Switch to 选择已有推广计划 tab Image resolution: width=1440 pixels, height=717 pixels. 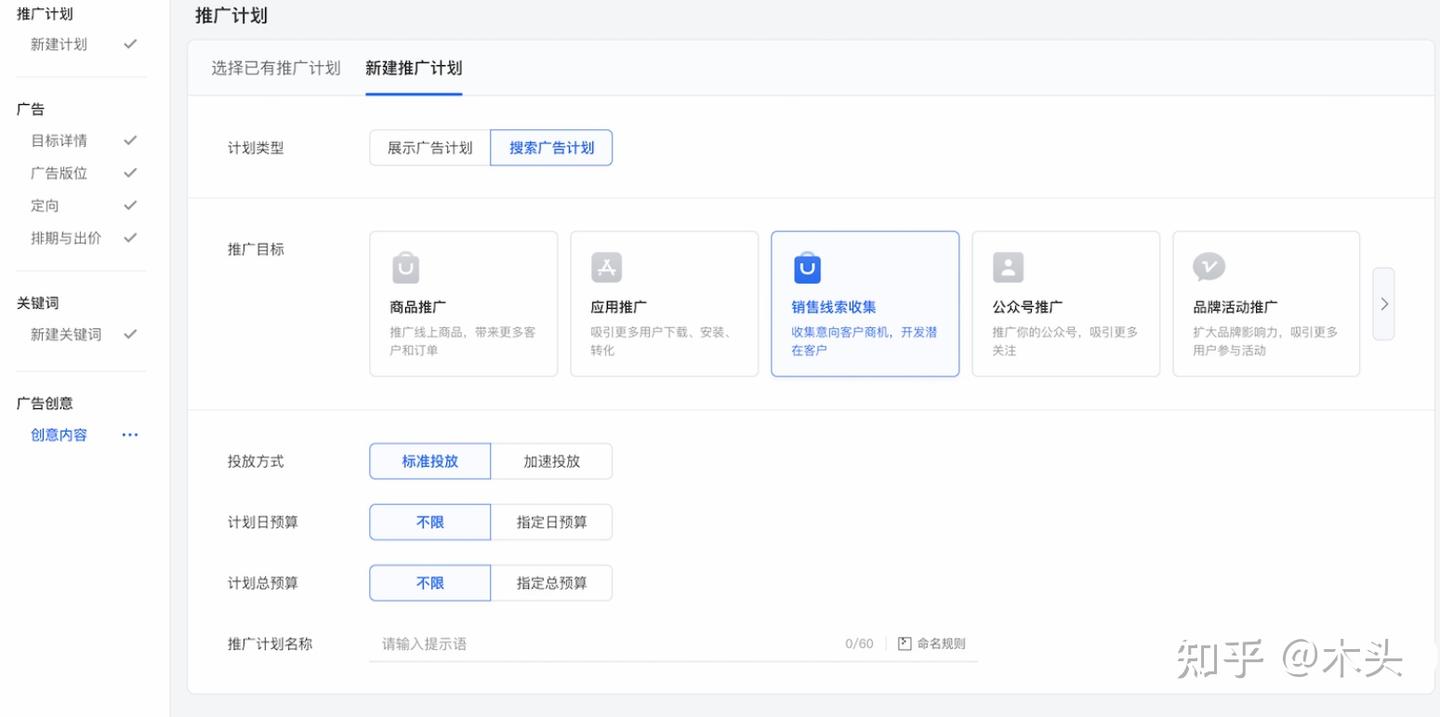pyautogui.click(x=276, y=68)
